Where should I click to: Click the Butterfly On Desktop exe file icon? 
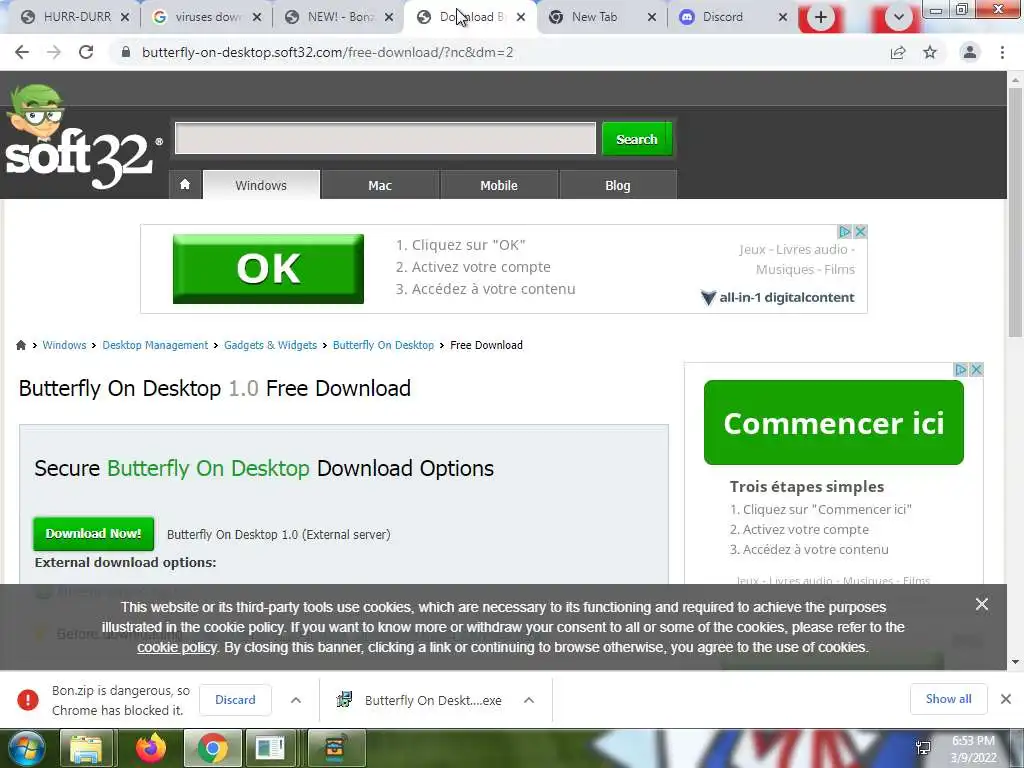point(344,699)
